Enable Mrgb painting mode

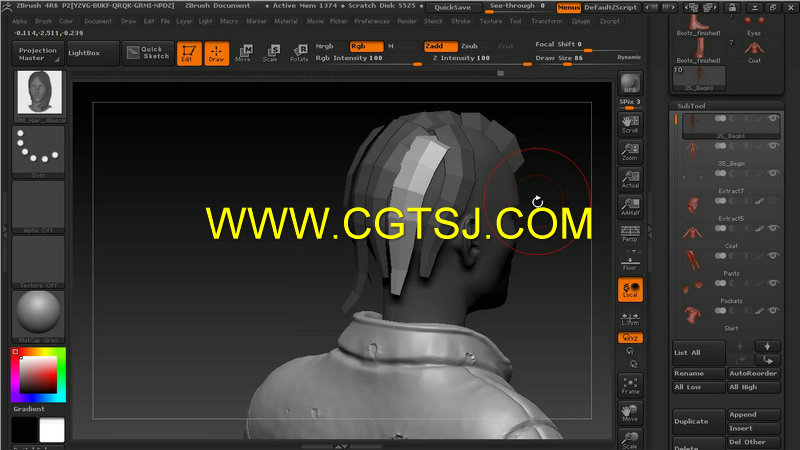pyautogui.click(x=324, y=46)
